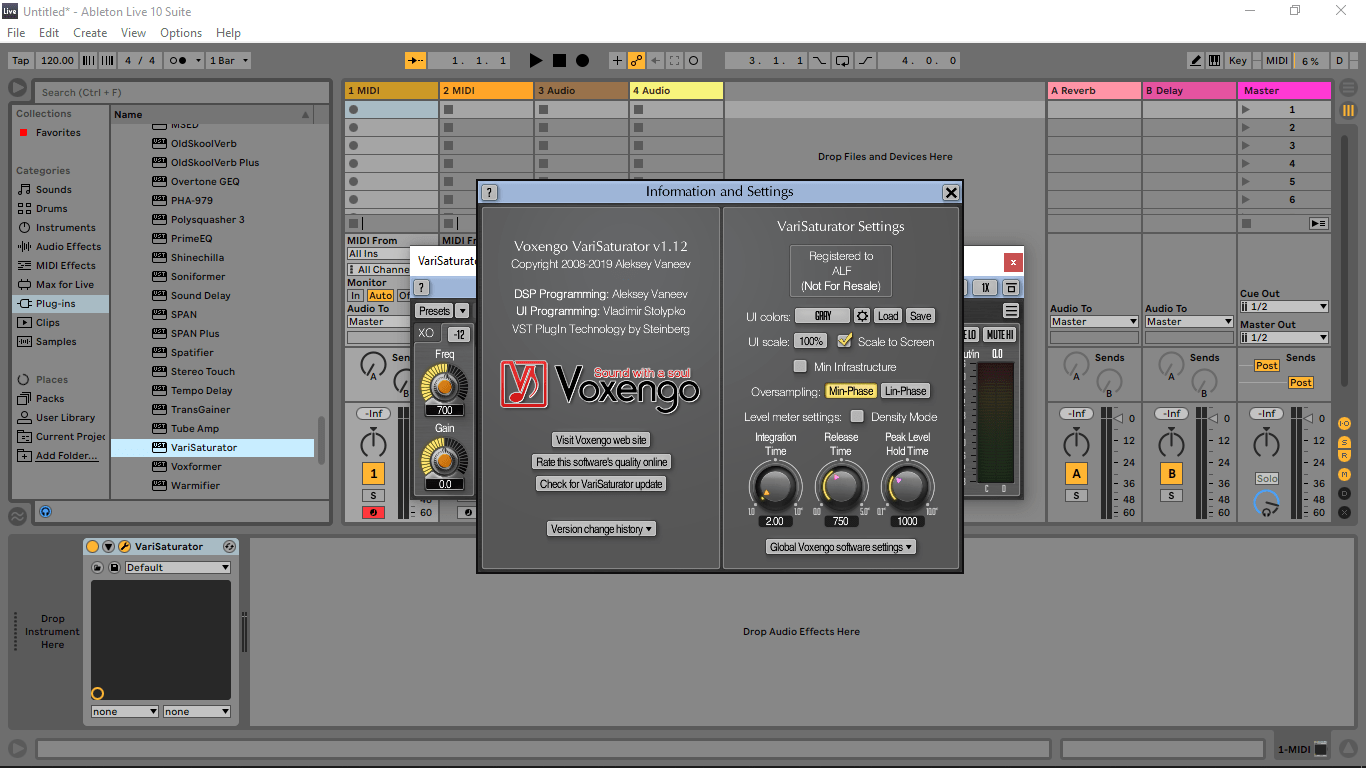Click the MIDI map mode switch
The height and width of the screenshot is (768, 1366).
(1277, 61)
